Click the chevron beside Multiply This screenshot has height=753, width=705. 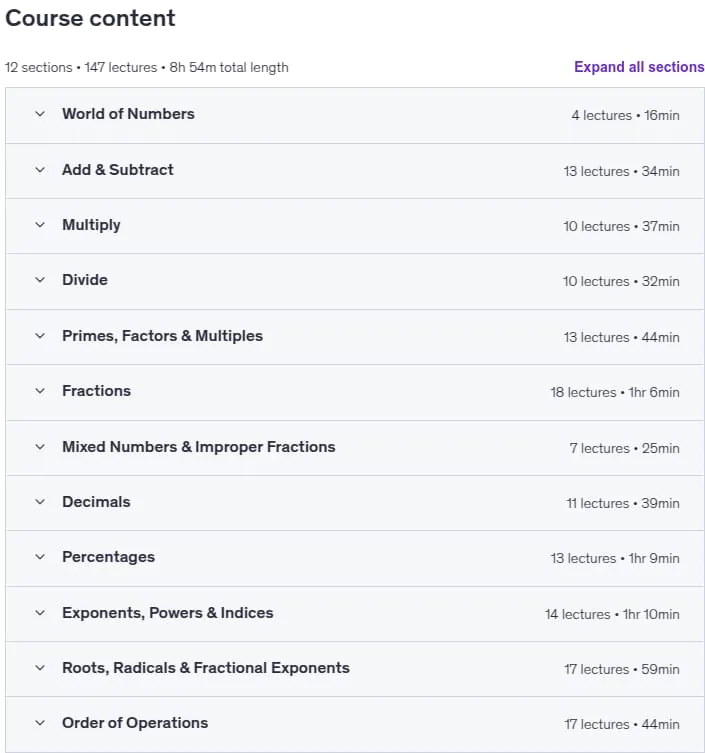[40, 225]
